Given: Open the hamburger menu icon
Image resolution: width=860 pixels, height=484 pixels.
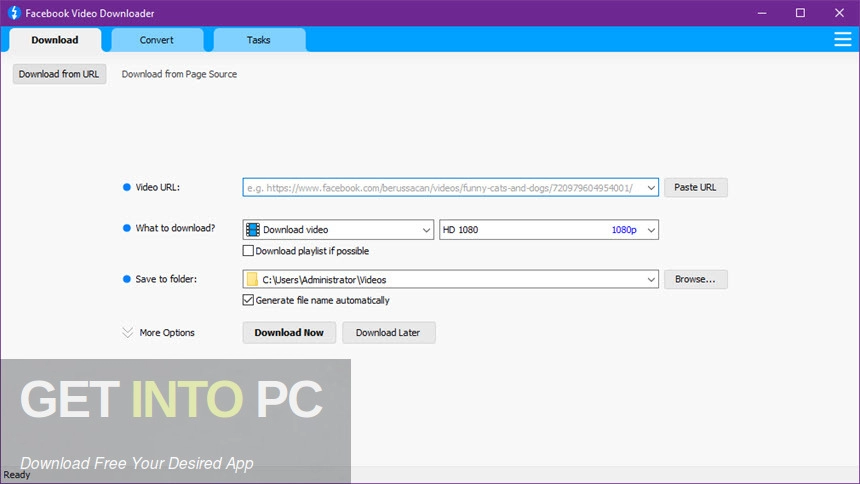Looking at the screenshot, I should 842,40.
